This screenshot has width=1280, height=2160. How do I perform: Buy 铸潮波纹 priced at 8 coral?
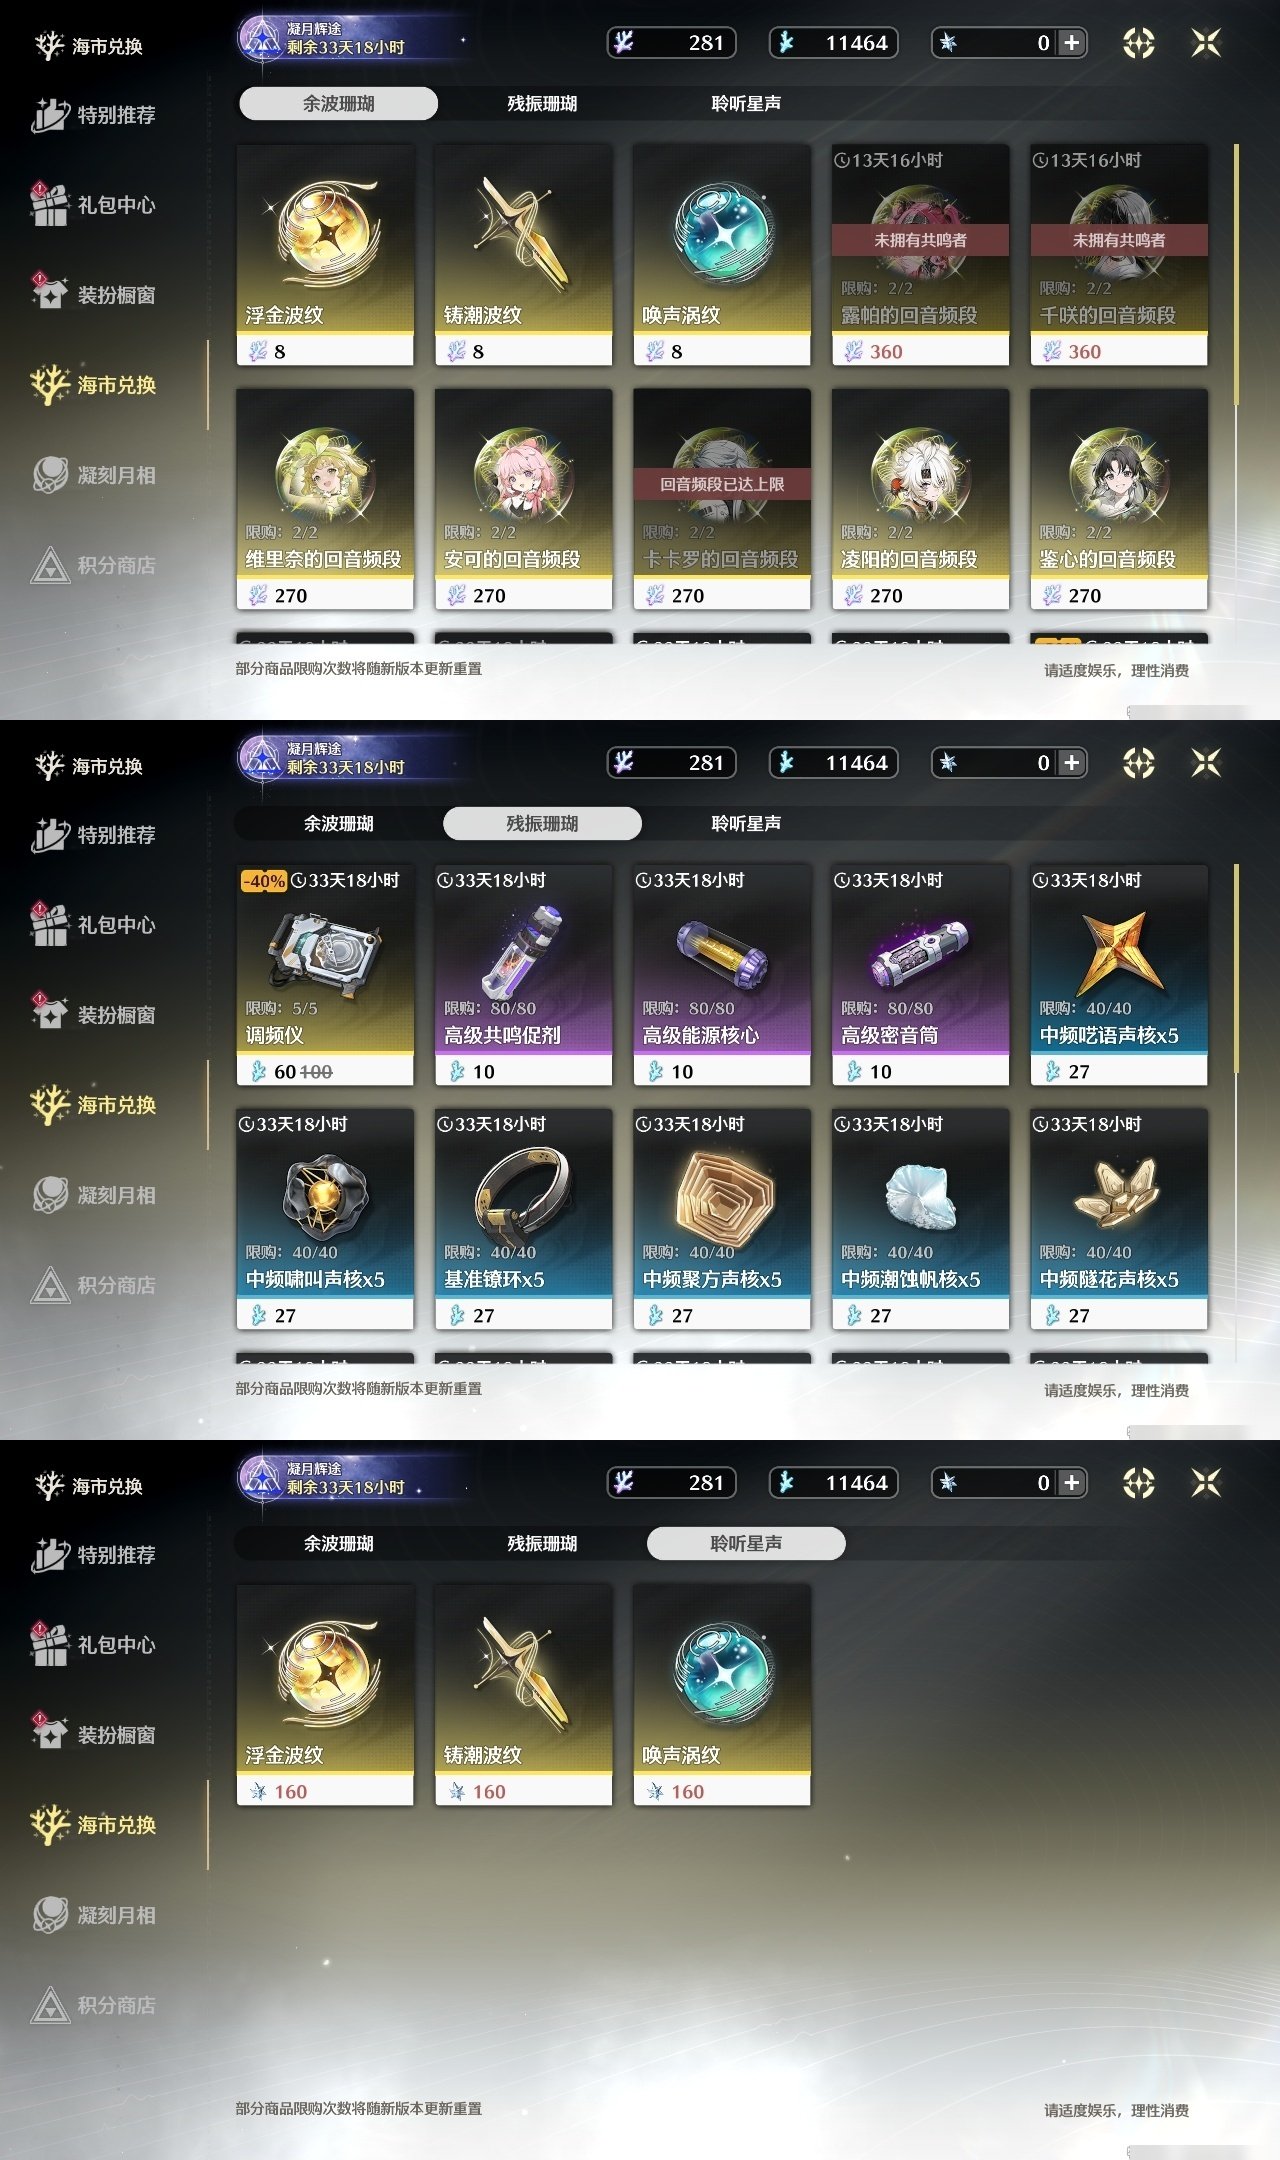[523, 255]
